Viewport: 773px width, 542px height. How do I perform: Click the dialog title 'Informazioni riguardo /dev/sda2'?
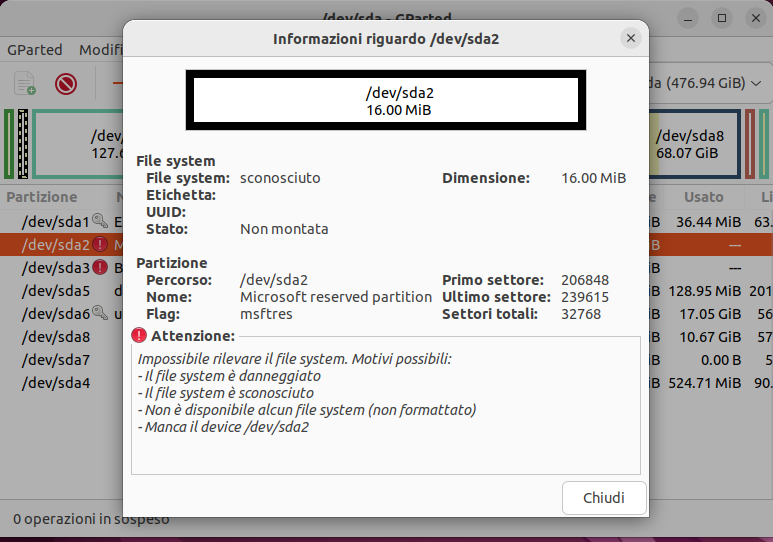pyautogui.click(x=386, y=39)
